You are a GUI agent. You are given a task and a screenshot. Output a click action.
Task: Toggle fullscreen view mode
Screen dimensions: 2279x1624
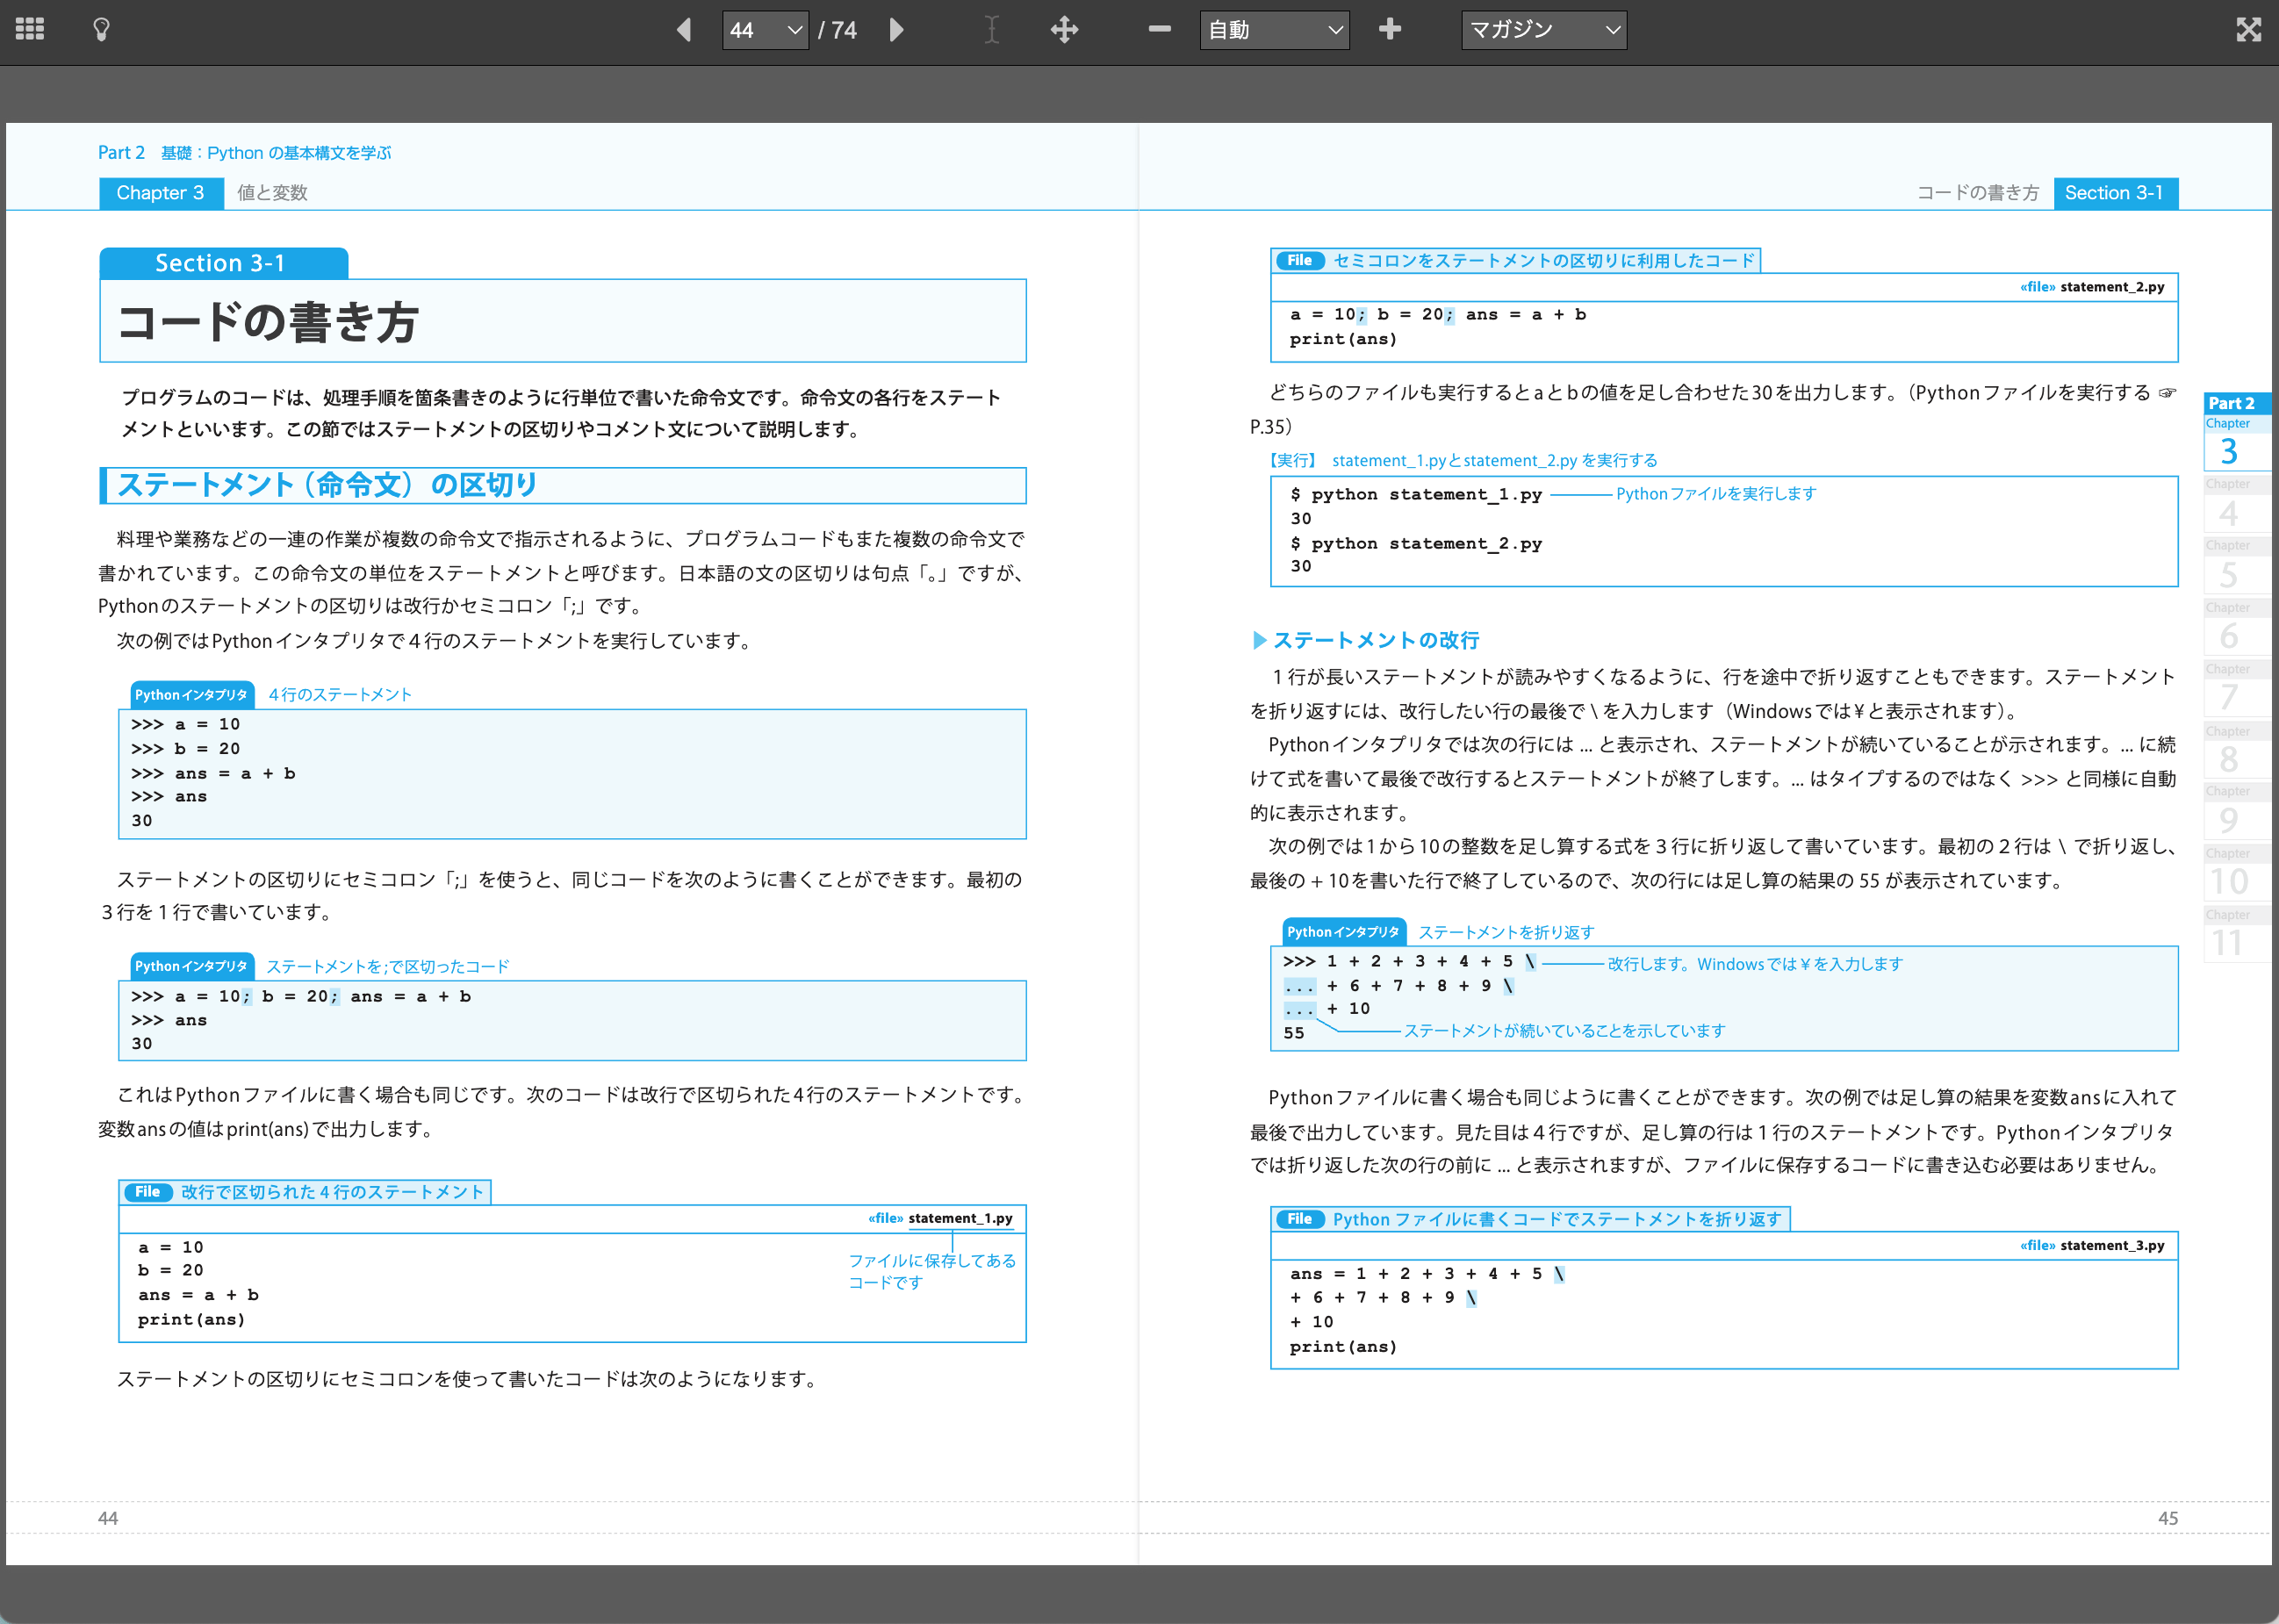2247,30
